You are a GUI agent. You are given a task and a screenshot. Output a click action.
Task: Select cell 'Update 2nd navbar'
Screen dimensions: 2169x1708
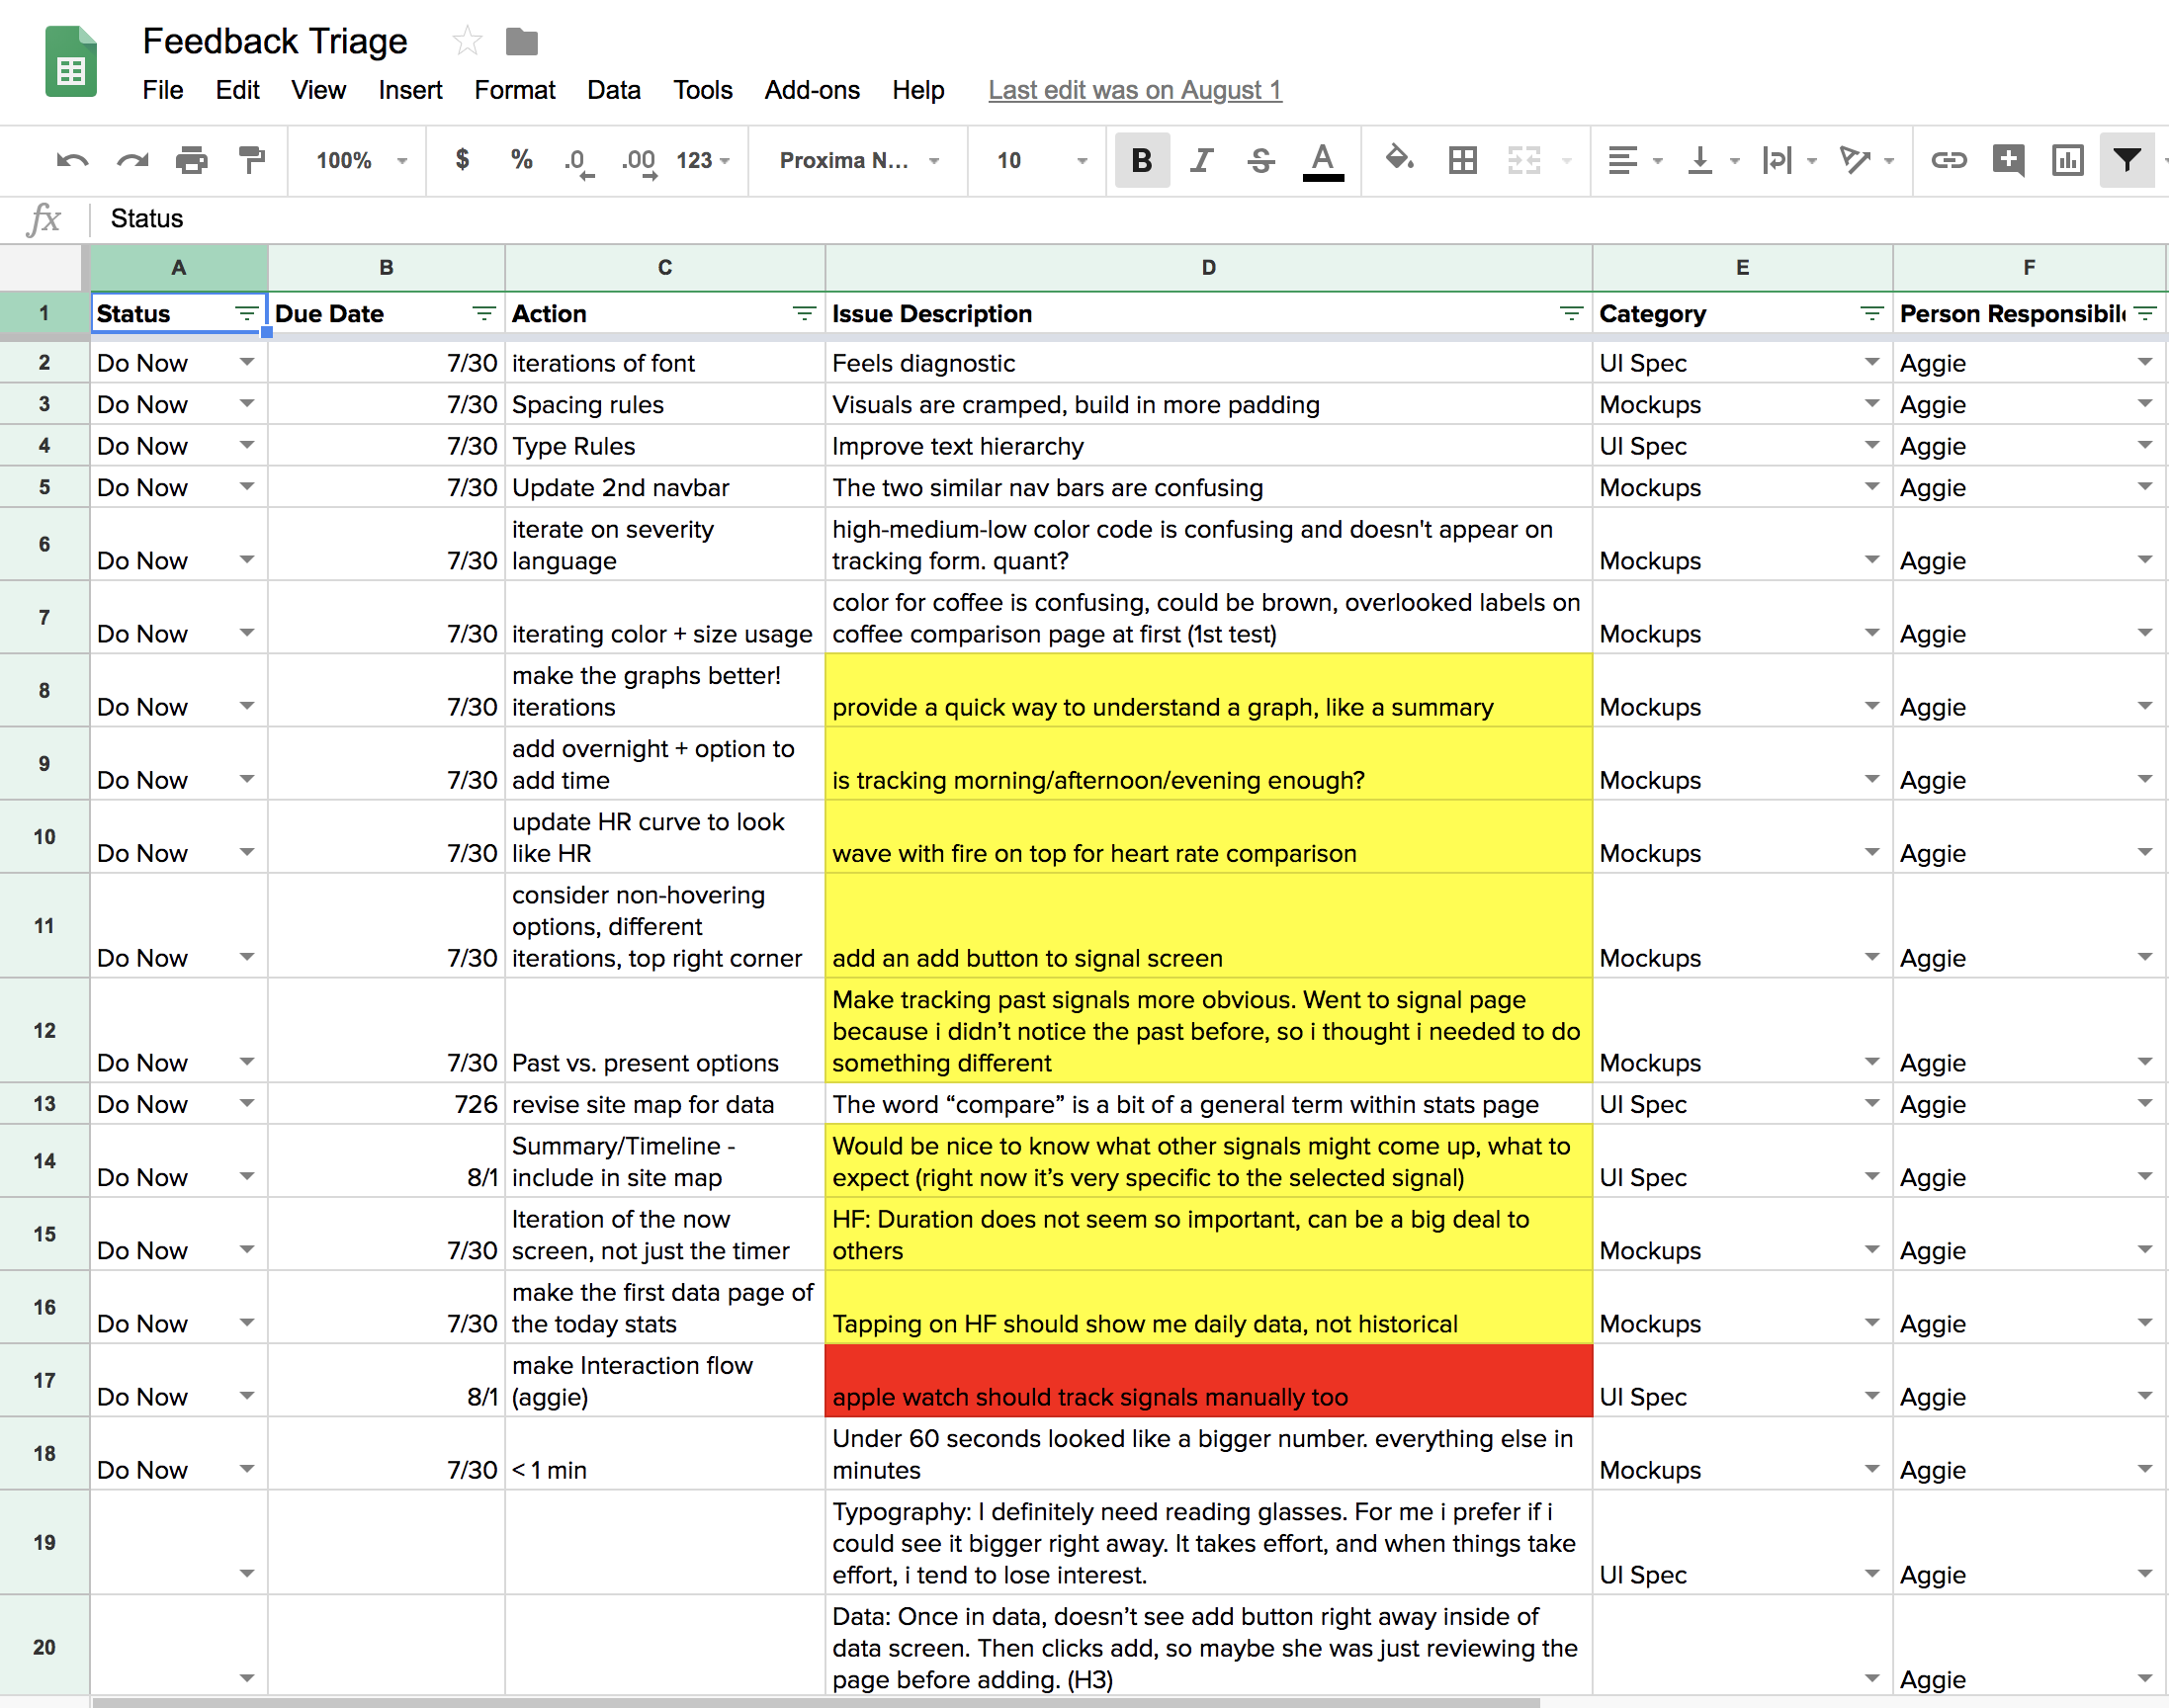(665, 487)
